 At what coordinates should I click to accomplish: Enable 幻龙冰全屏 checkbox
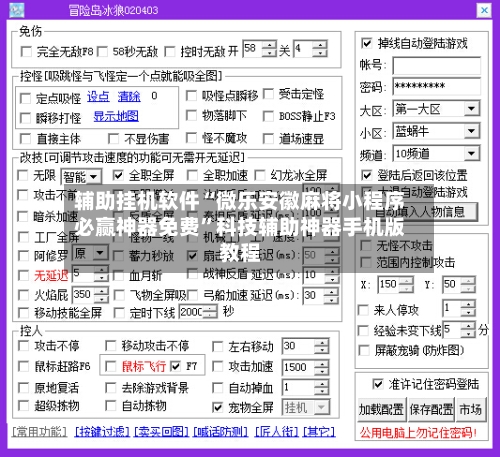tap(259, 175)
